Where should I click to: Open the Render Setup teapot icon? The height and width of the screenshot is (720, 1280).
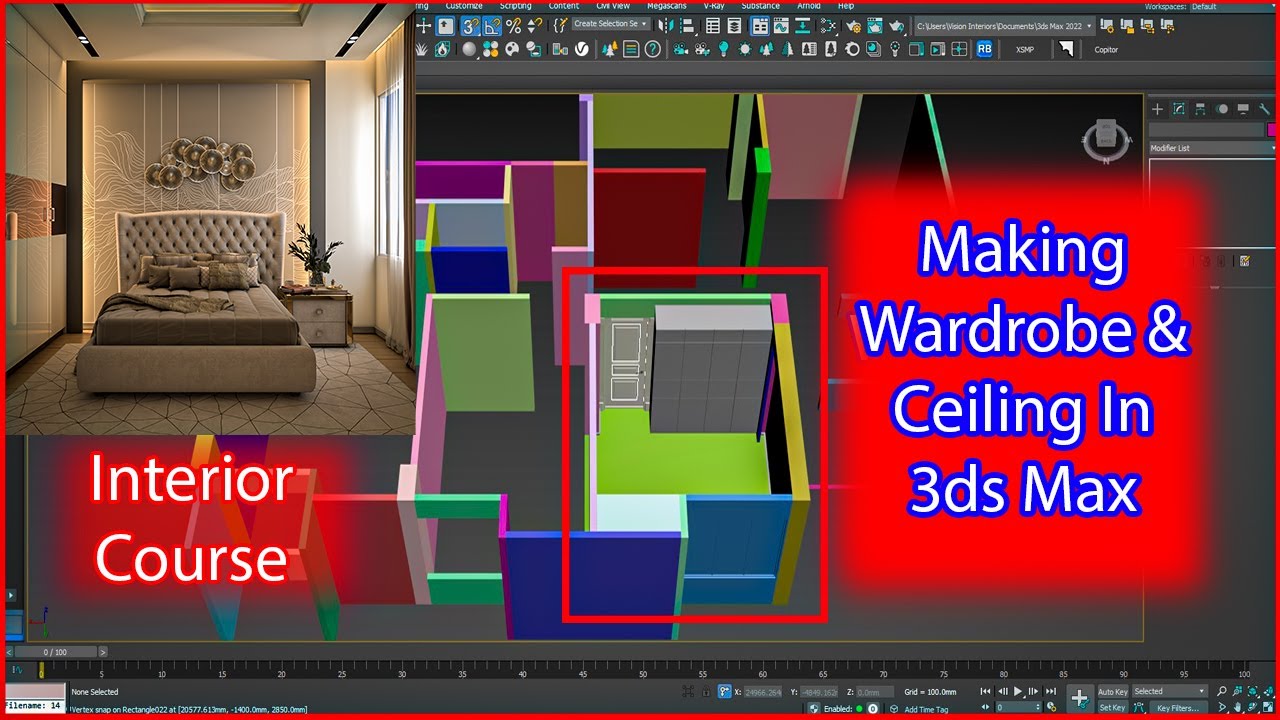click(853, 25)
